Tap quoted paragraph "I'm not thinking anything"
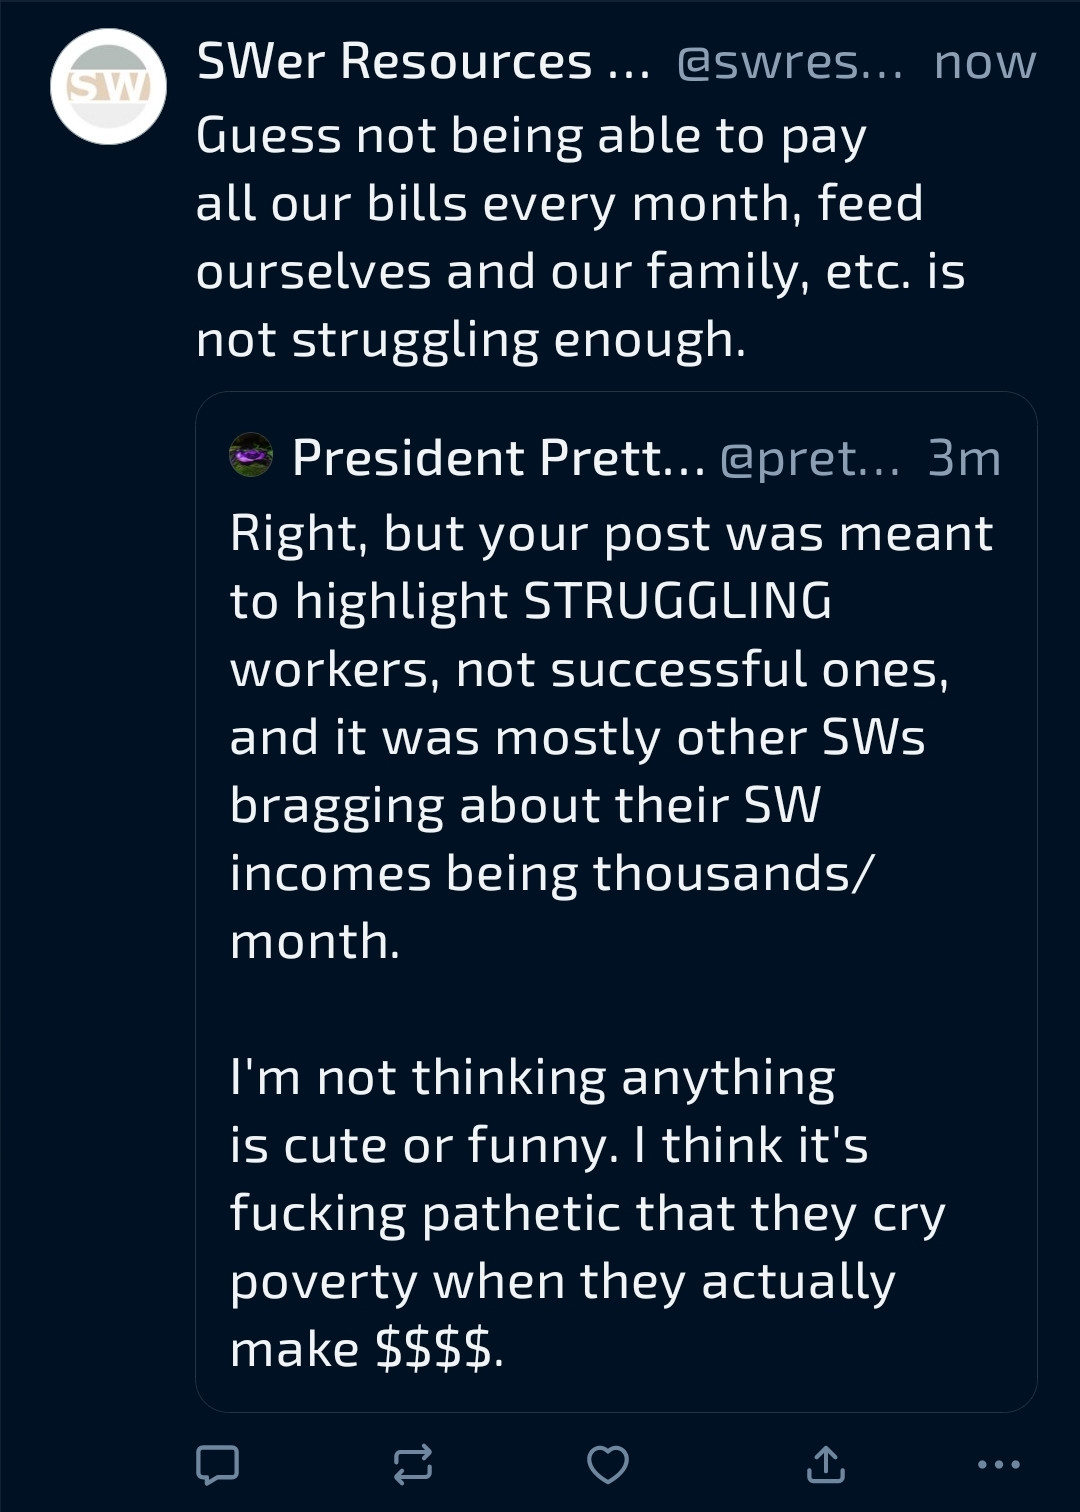The image size is (1080, 1512). (x=587, y=1213)
